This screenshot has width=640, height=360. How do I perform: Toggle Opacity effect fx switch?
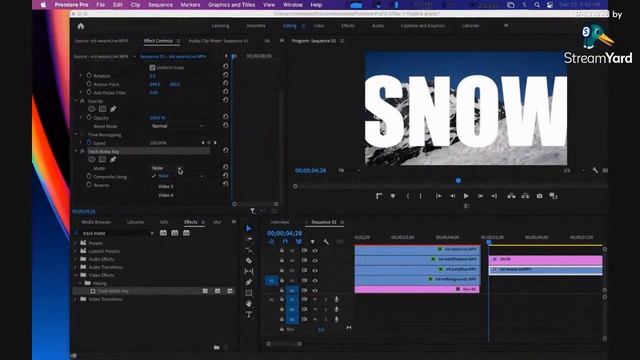pyautogui.click(x=82, y=101)
